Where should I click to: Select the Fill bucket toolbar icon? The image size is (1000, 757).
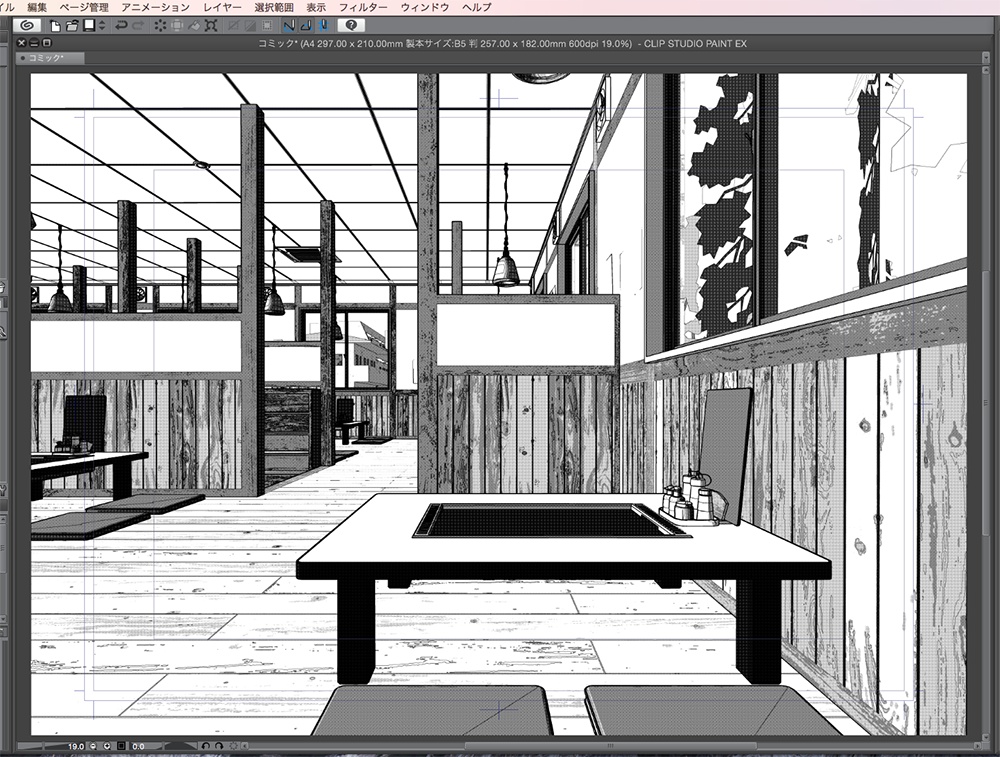point(195,26)
